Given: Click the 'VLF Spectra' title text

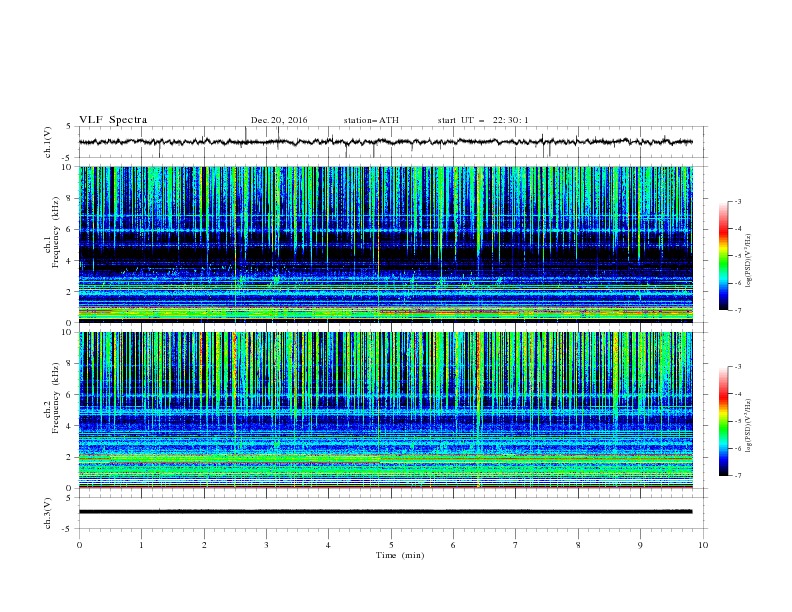Looking at the screenshot, I should (113, 120).
